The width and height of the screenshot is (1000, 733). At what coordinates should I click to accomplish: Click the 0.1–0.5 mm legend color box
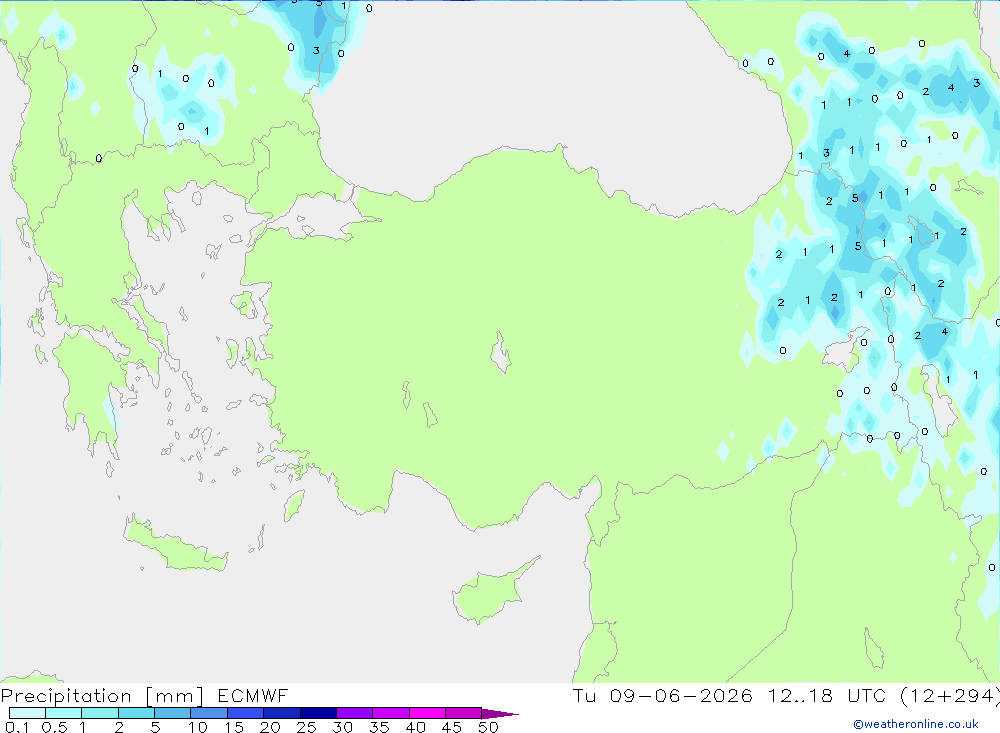coord(27,713)
